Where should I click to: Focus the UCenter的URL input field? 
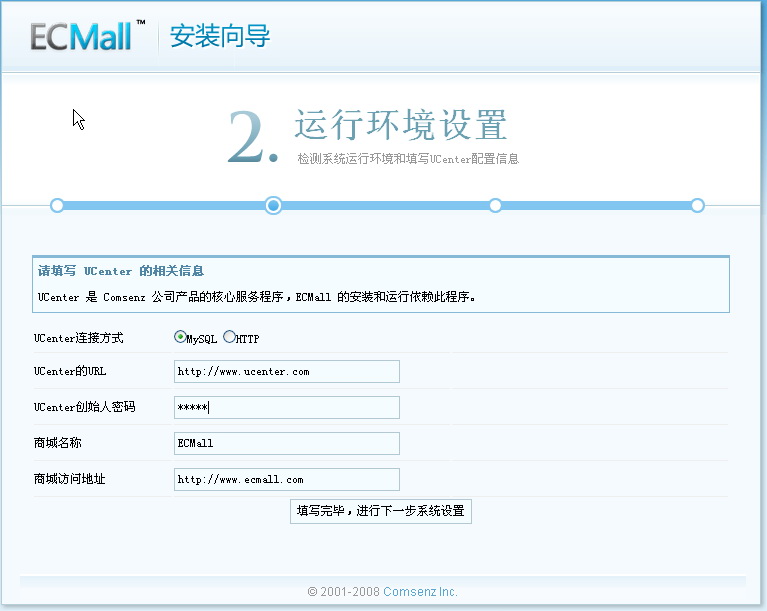pos(286,372)
